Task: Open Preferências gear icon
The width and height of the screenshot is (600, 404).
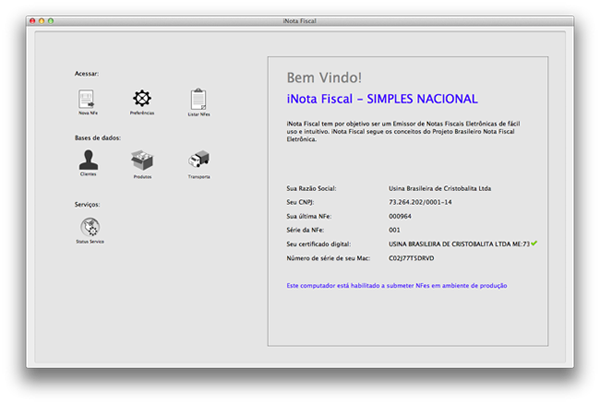Action: [142, 98]
